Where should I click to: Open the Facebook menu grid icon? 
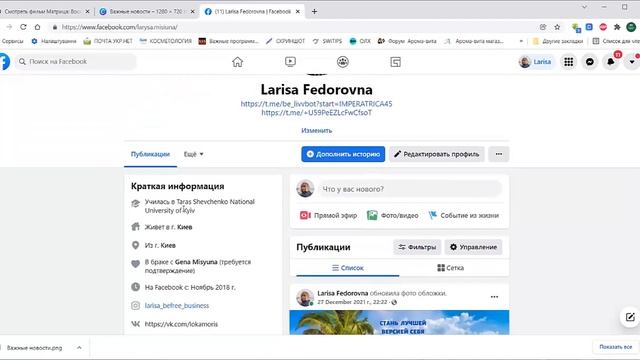point(569,62)
